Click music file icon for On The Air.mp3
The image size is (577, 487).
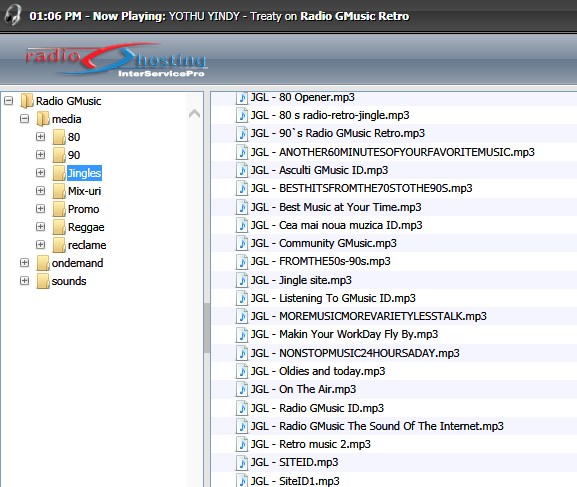242,389
